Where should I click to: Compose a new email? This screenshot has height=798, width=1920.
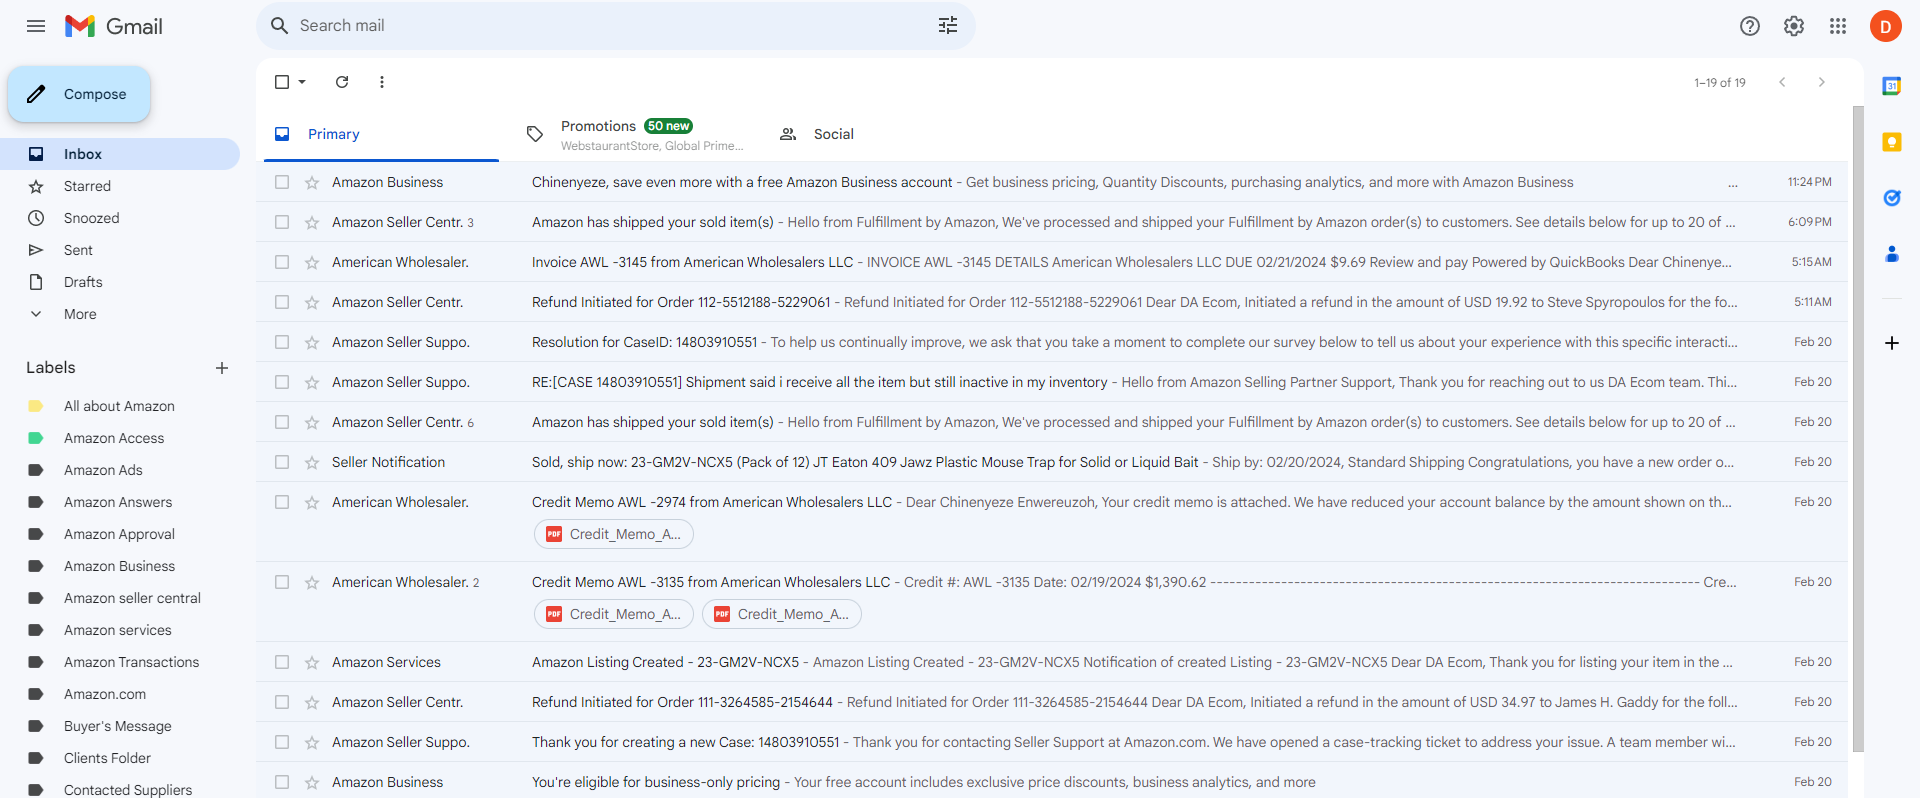(x=79, y=94)
